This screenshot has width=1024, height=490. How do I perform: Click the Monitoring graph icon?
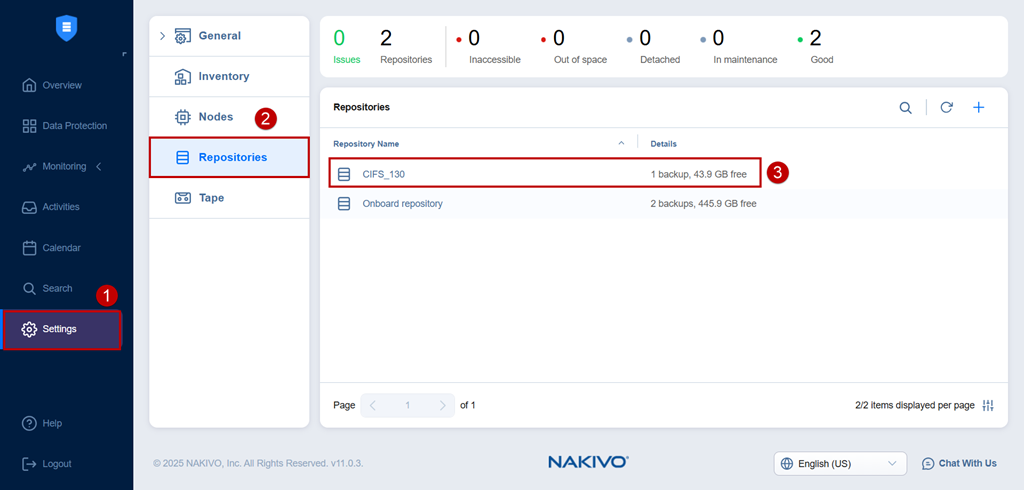[x=29, y=167]
